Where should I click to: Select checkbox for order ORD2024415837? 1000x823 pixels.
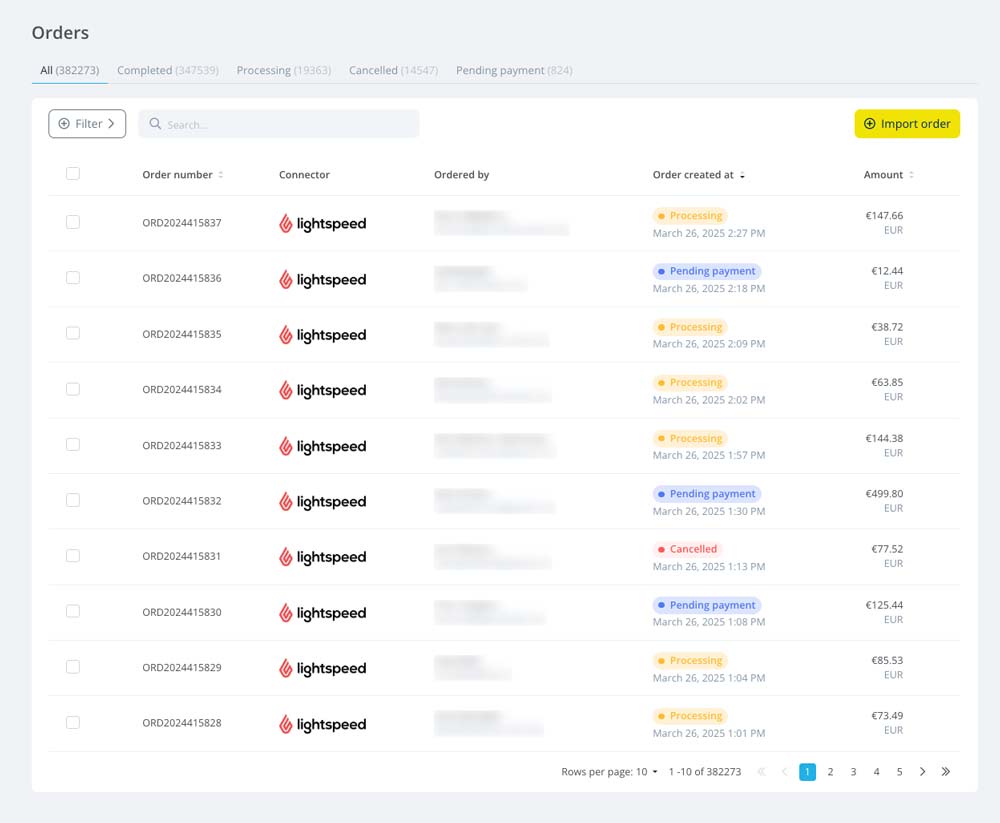click(73, 222)
